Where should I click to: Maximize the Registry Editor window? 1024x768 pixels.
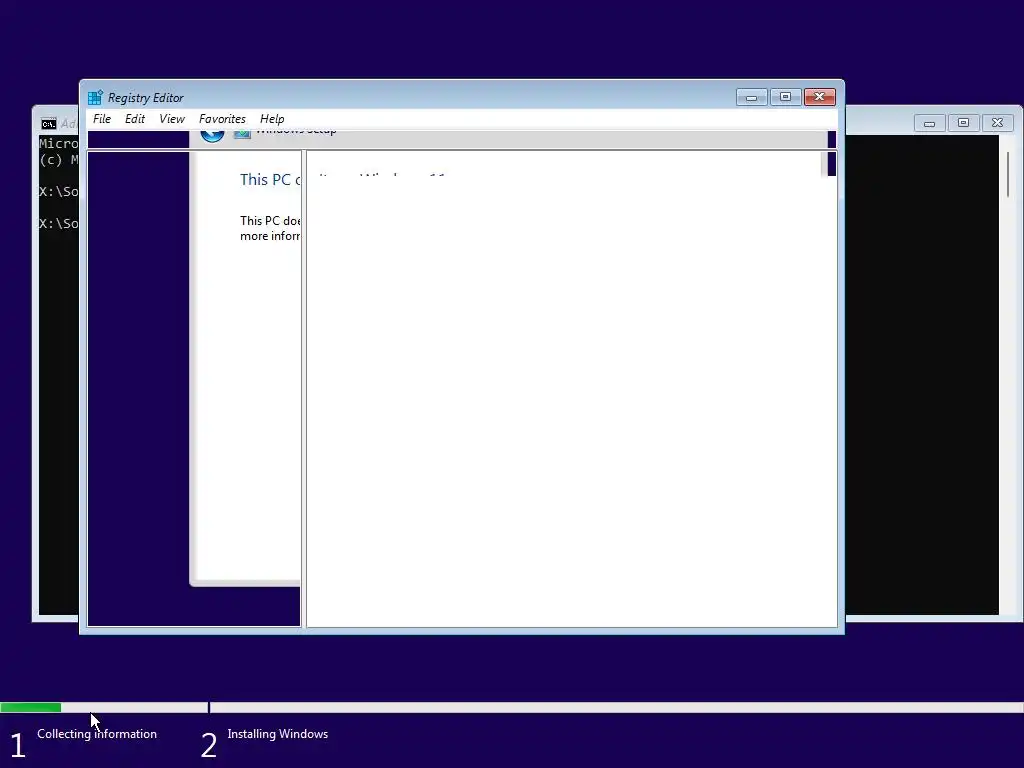(x=785, y=97)
